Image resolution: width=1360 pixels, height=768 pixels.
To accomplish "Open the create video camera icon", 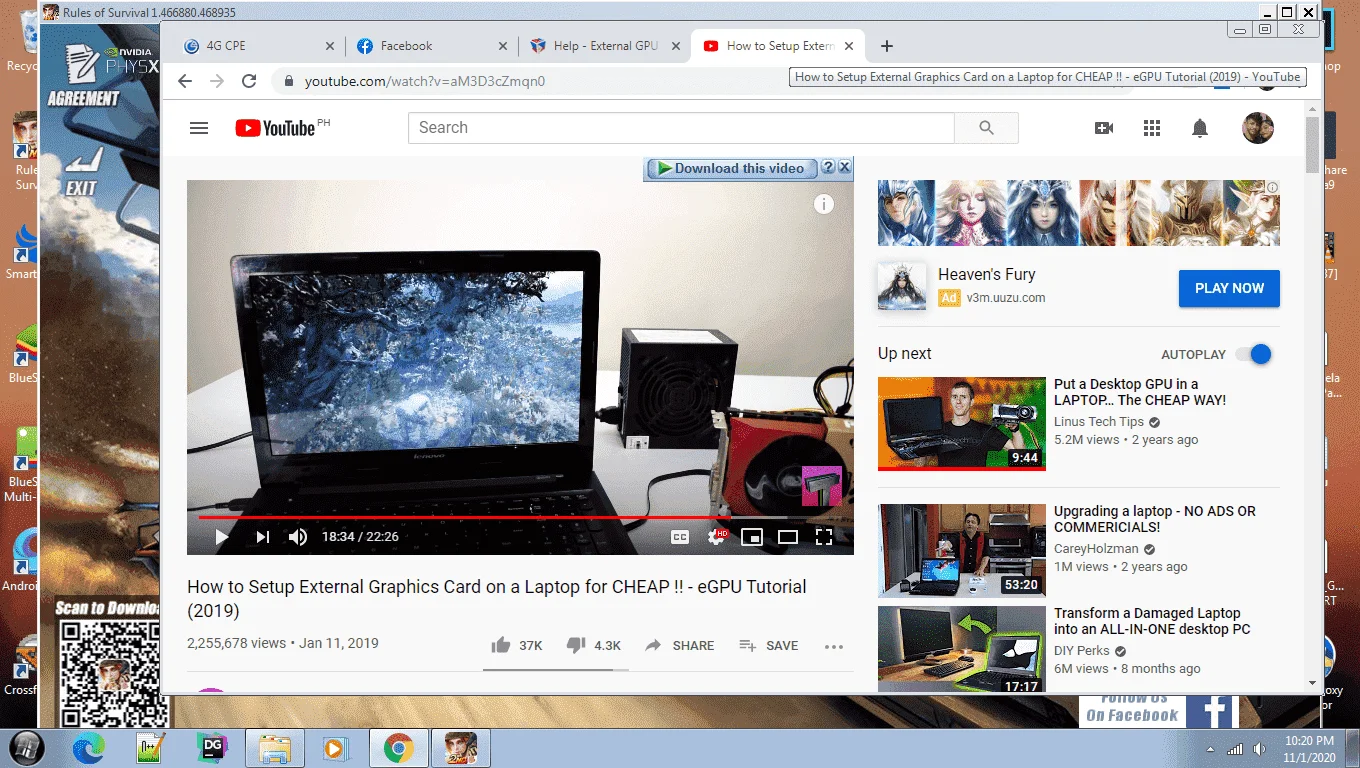I will coord(1104,128).
